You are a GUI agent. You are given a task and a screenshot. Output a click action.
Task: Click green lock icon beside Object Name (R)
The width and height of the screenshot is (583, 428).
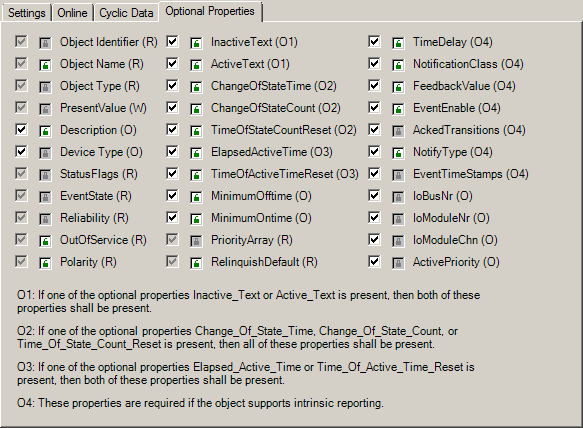[x=45, y=65]
